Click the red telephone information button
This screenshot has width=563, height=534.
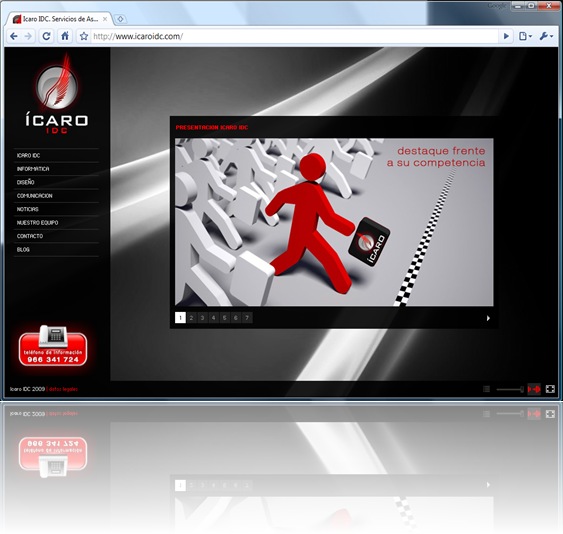click(x=53, y=346)
